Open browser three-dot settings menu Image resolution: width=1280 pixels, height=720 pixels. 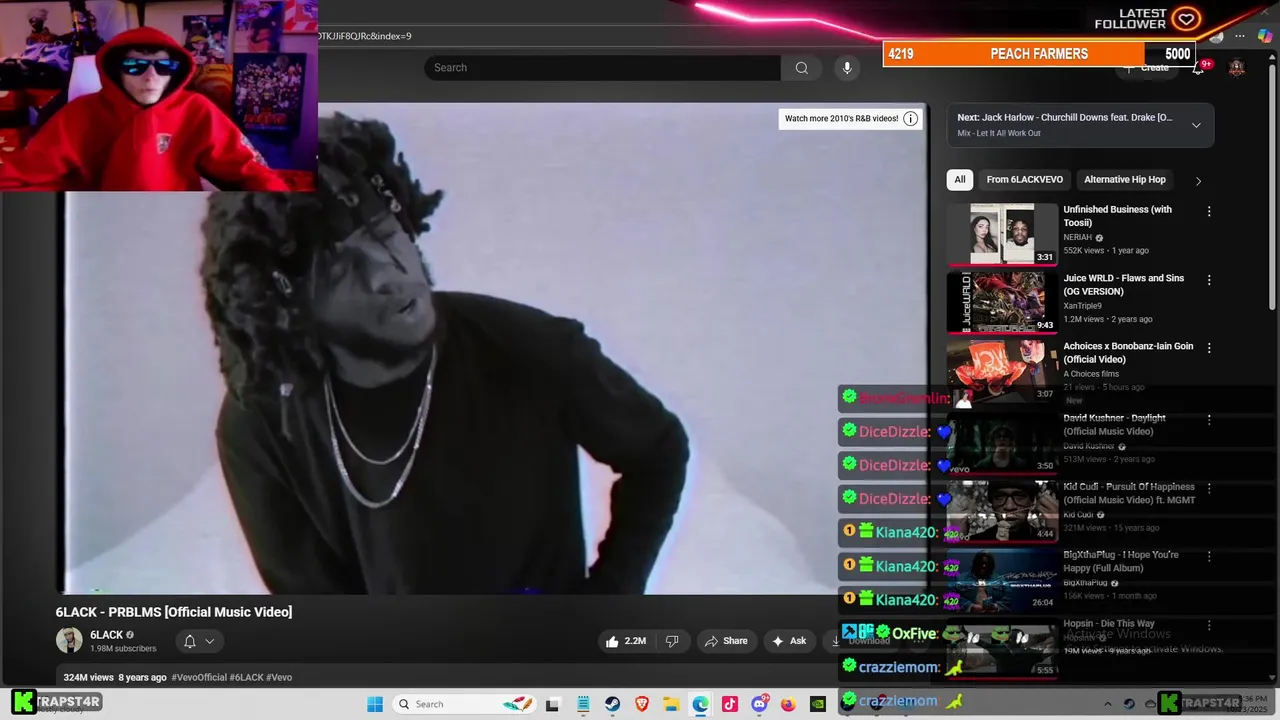(1240, 36)
